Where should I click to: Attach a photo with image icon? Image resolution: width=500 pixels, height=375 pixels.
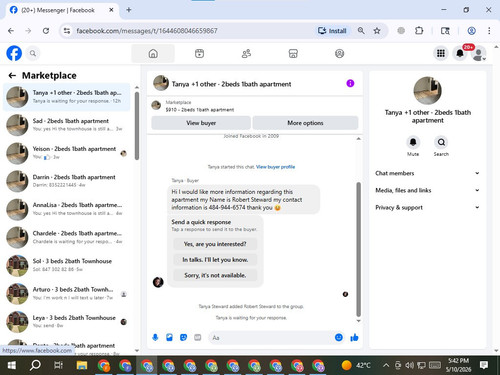pyautogui.click(x=169, y=338)
